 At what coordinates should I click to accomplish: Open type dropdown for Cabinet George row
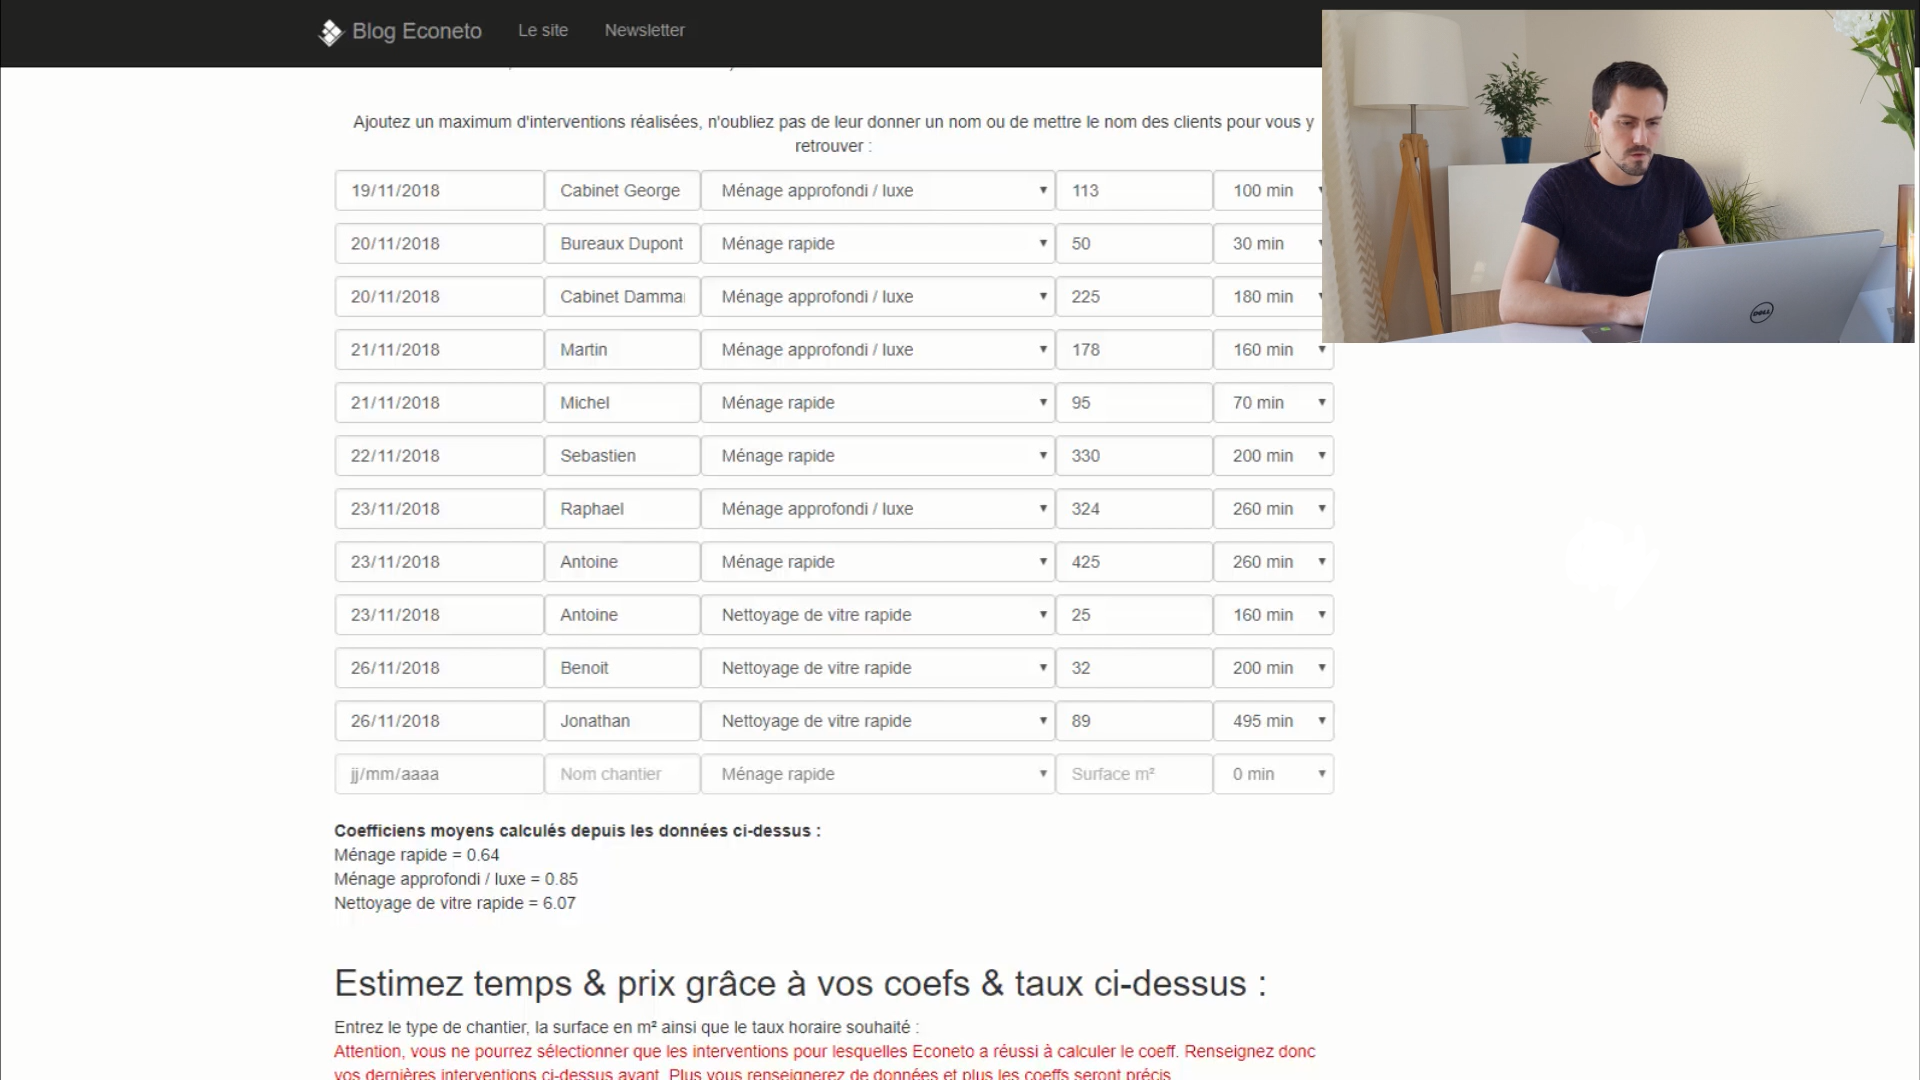[x=878, y=190]
